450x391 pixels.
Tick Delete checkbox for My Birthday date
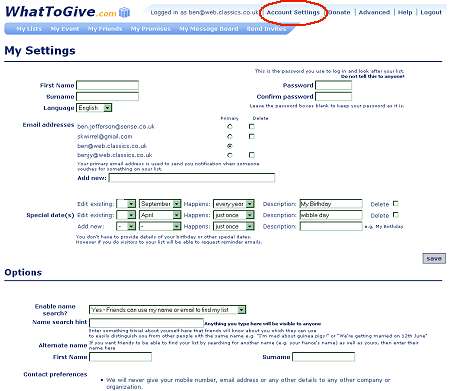[x=396, y=203]
